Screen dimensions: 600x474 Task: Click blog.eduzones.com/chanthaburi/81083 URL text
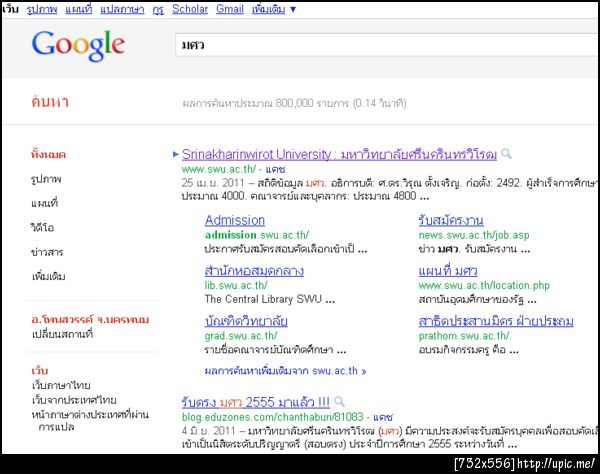coord(272,417)
